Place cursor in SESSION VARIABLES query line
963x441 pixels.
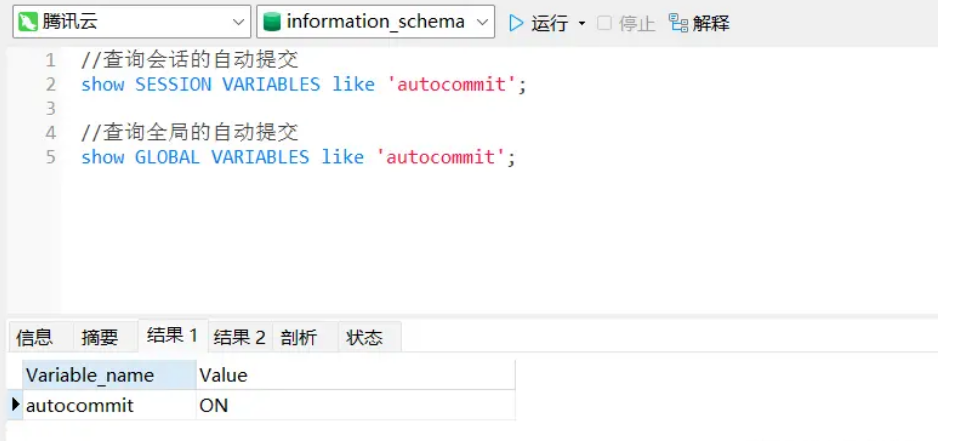(x=304, y=84)
